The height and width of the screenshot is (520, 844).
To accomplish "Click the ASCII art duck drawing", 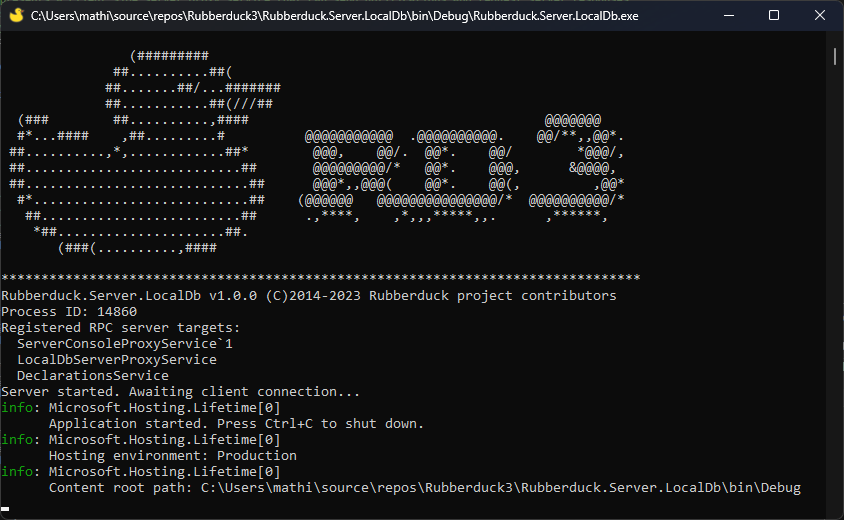I will click(x=140, y=152).
